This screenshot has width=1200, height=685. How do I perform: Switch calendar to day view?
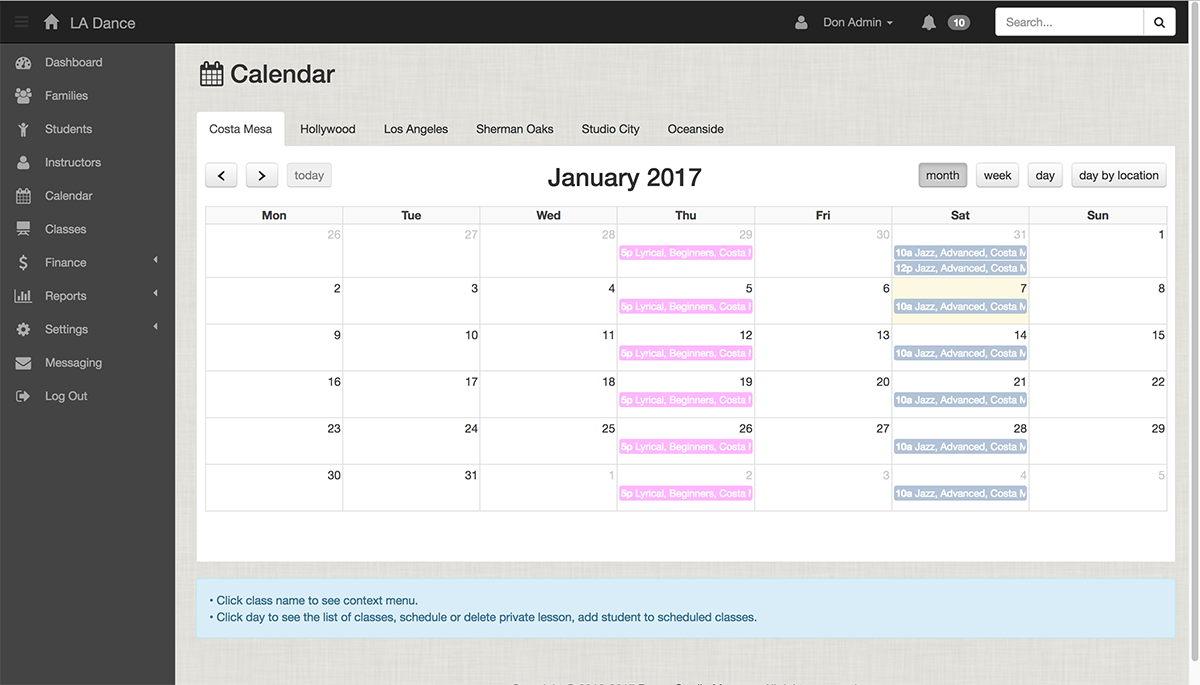1045,175
